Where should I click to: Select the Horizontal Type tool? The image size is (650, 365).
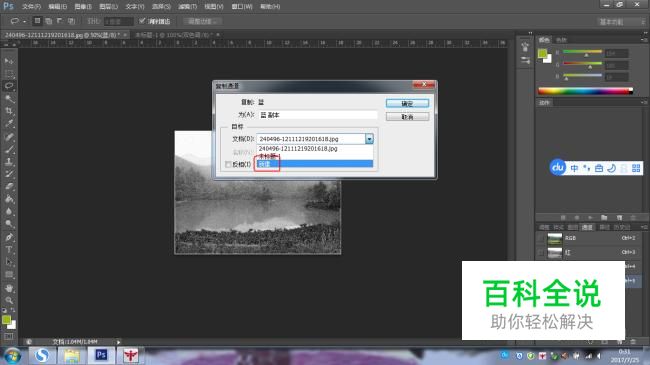(x=9, y=250)
